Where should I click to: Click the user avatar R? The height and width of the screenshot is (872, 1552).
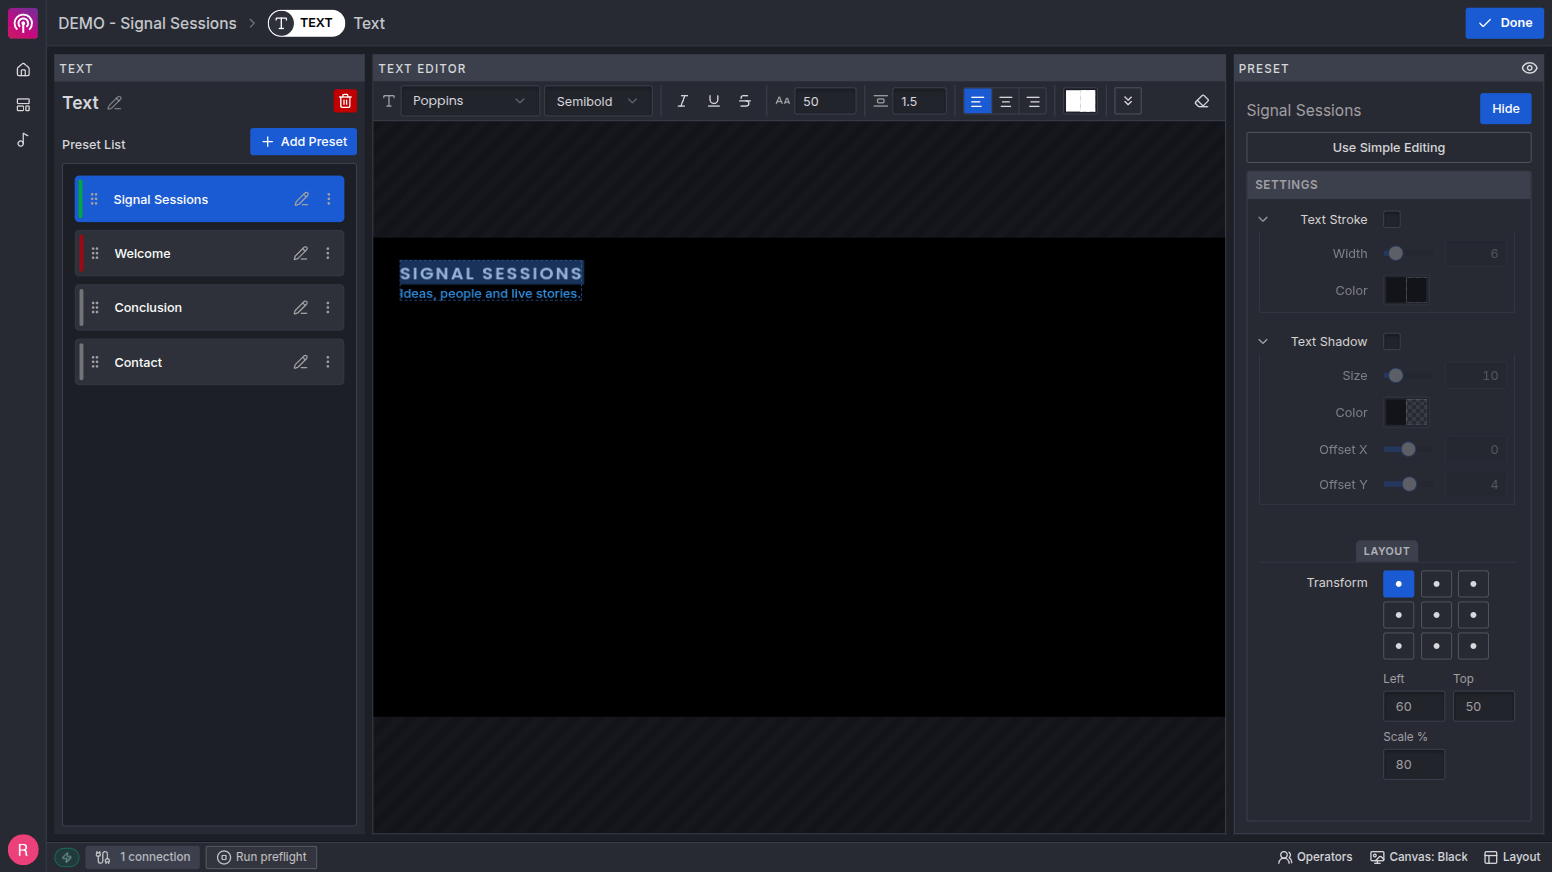23,850
